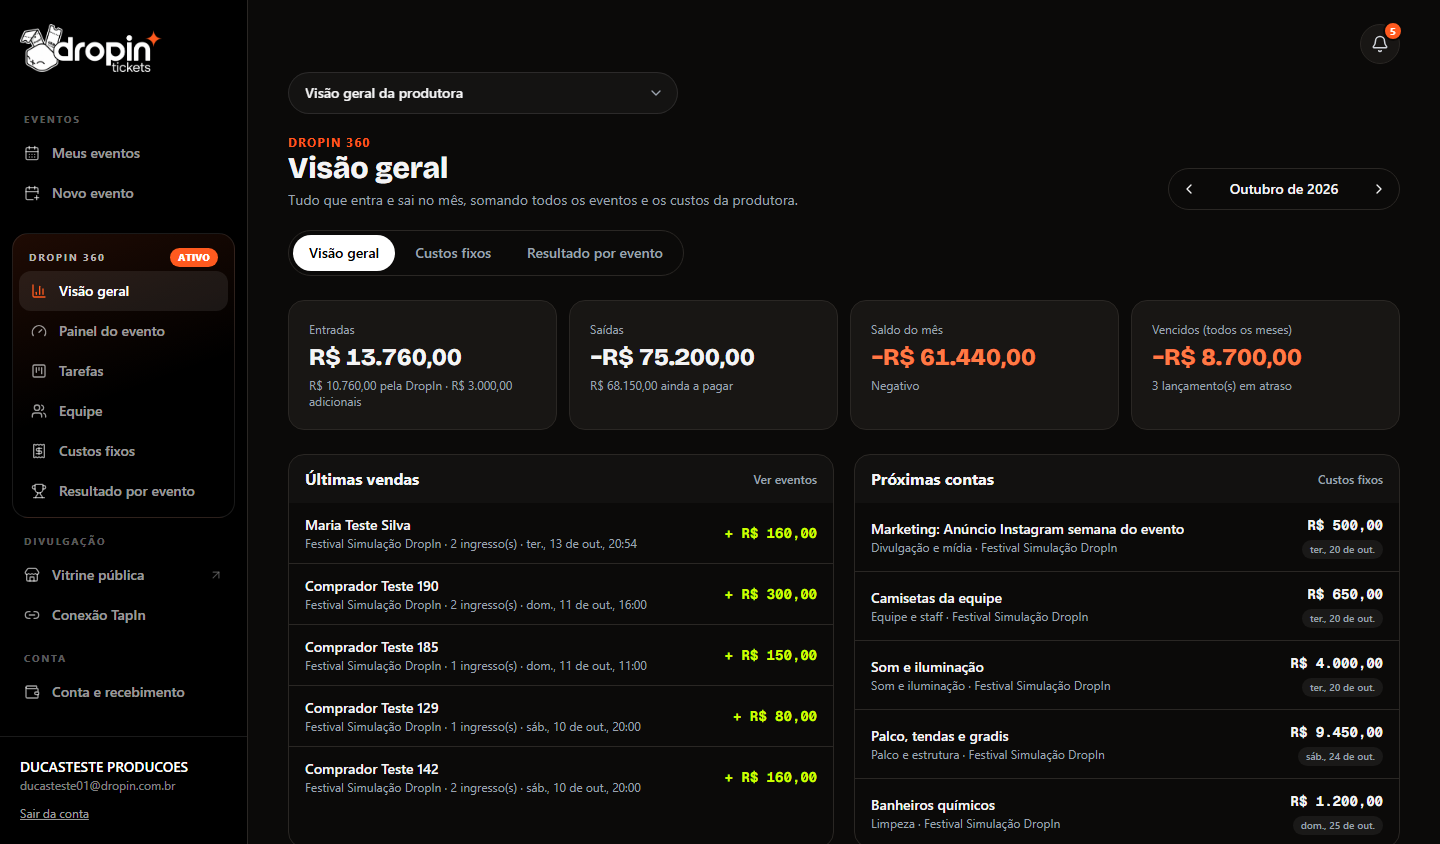Open the Banheiros químicos bill

pyautogui.click(x=1127, y=811)
